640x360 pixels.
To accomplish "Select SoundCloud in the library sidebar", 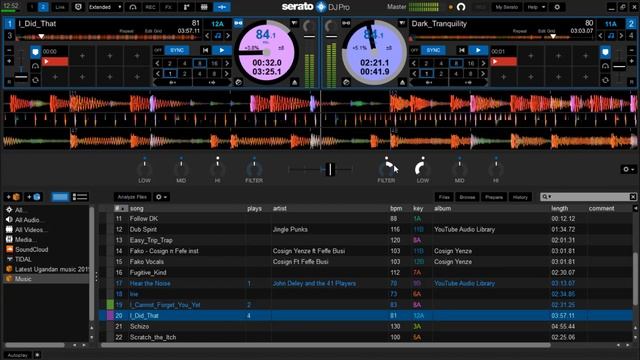I will 31,249.
